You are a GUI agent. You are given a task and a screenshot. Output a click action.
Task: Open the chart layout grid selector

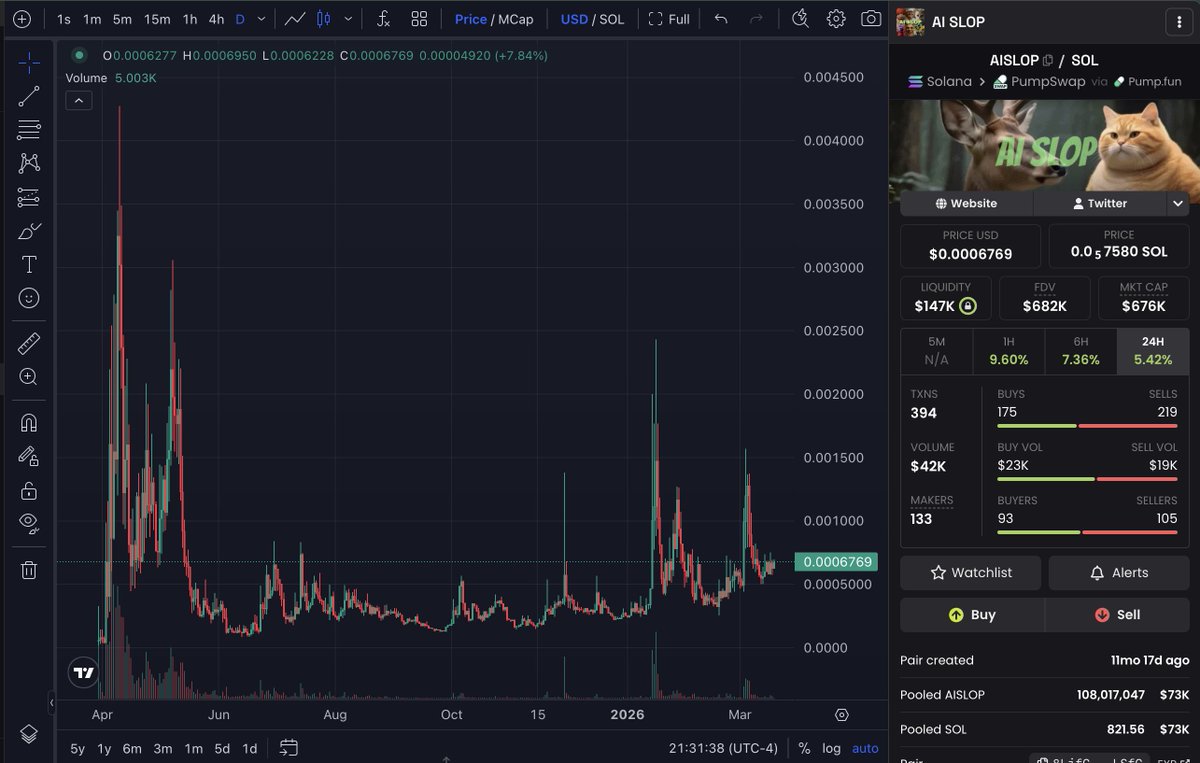(419, 19)
